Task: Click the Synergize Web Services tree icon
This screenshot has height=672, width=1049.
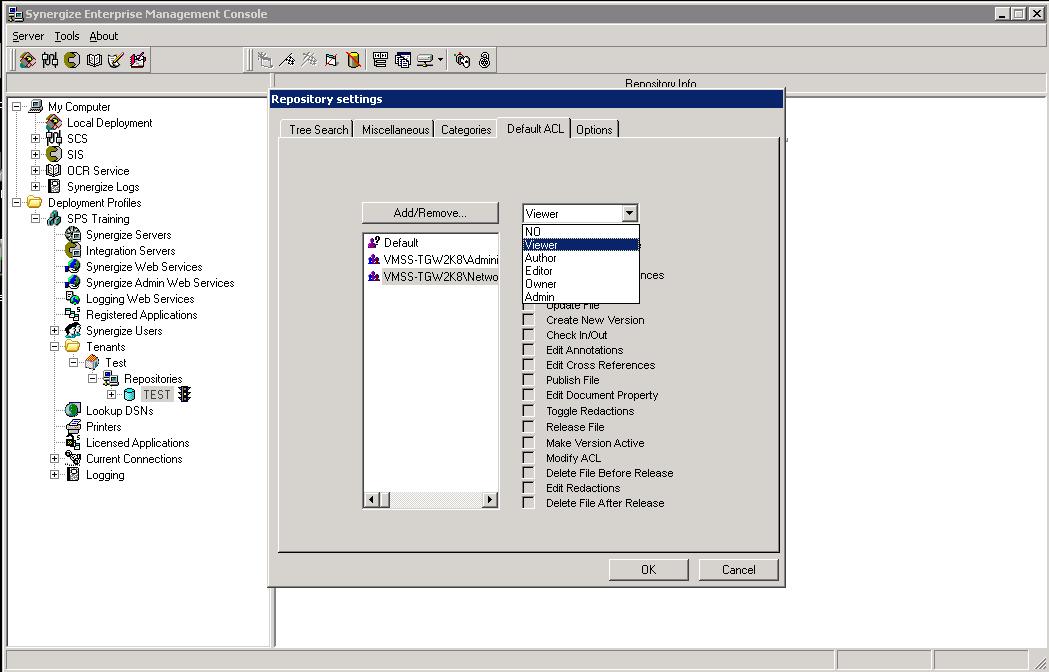Action: 73,266
